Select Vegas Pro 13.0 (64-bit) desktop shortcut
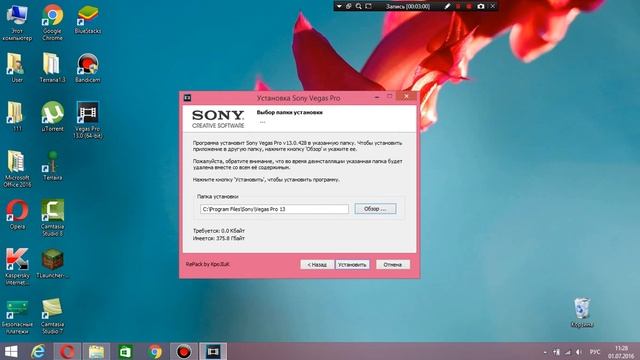Image resolution: width=640 pixels, height=360 pixels. click(x=88, y=120)
